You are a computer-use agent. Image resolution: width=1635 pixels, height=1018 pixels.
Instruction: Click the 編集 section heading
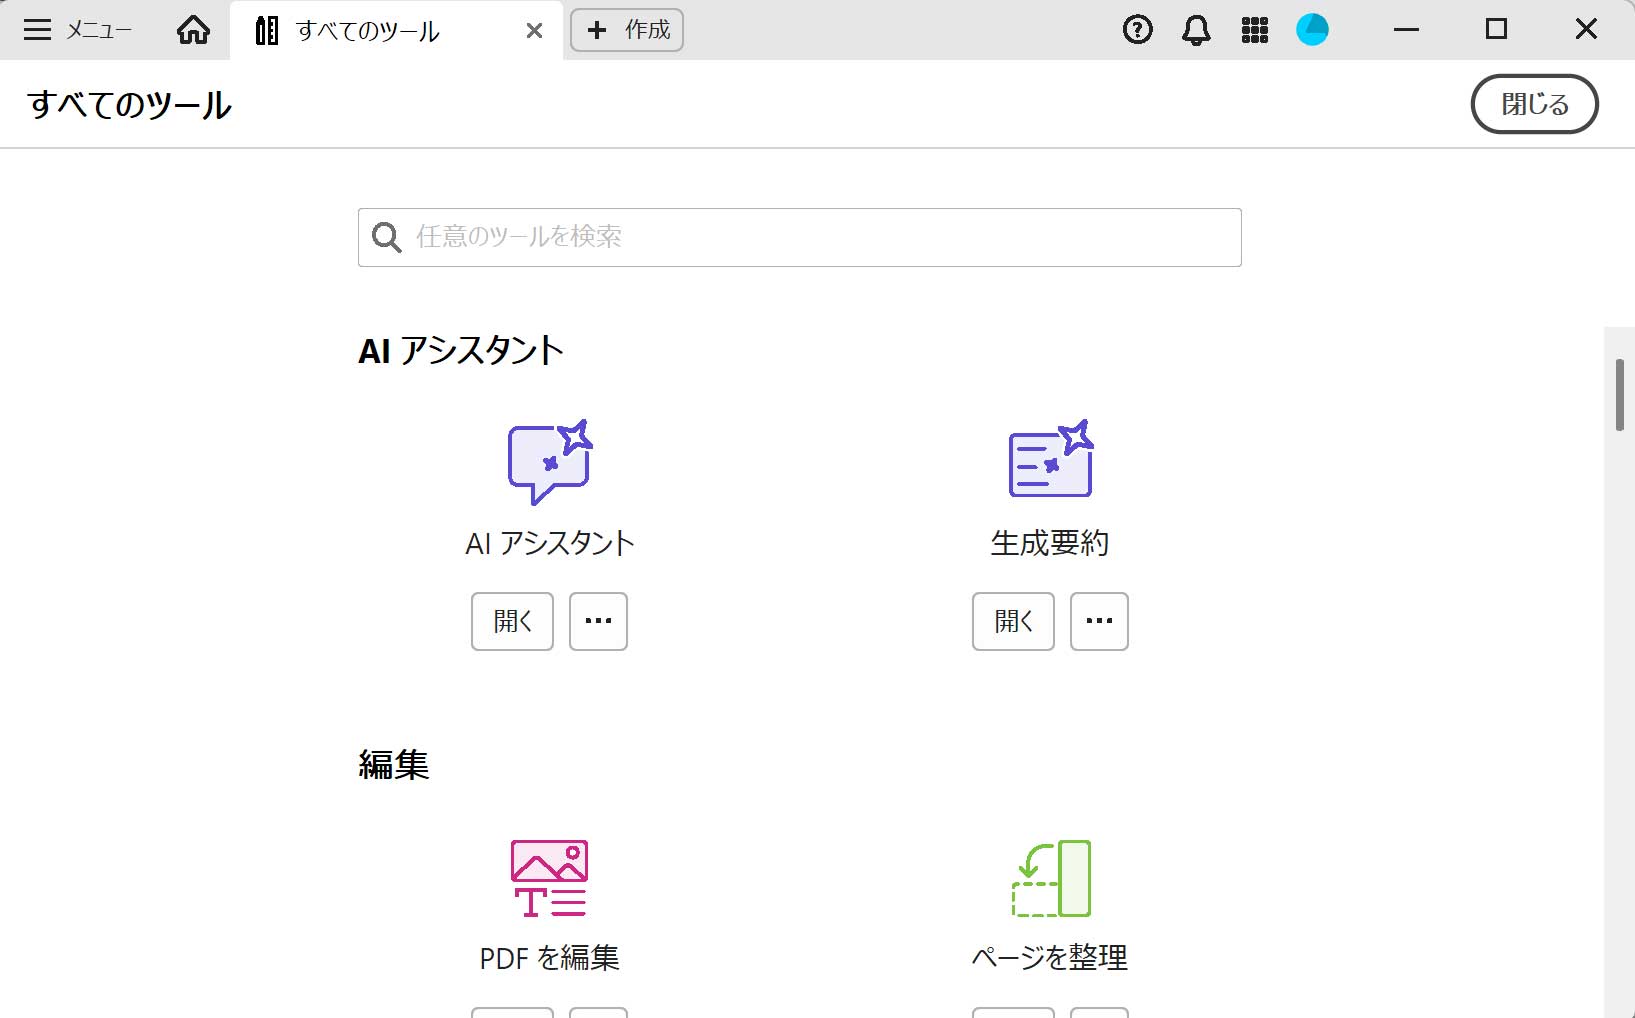394,765
